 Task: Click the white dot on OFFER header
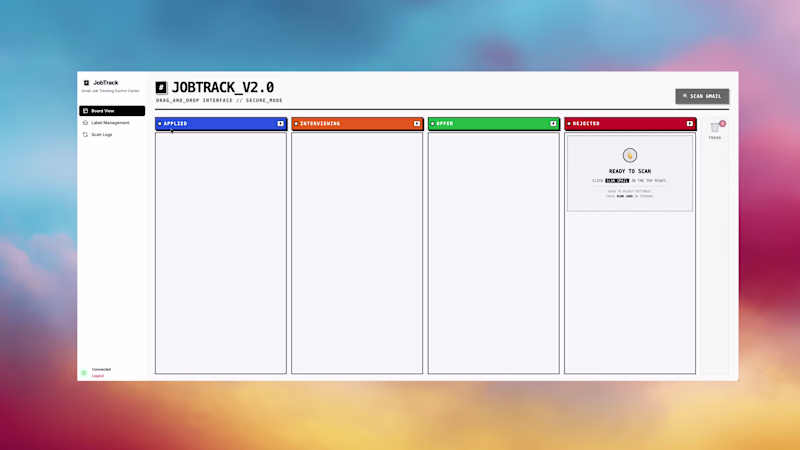tap(433, 123)
